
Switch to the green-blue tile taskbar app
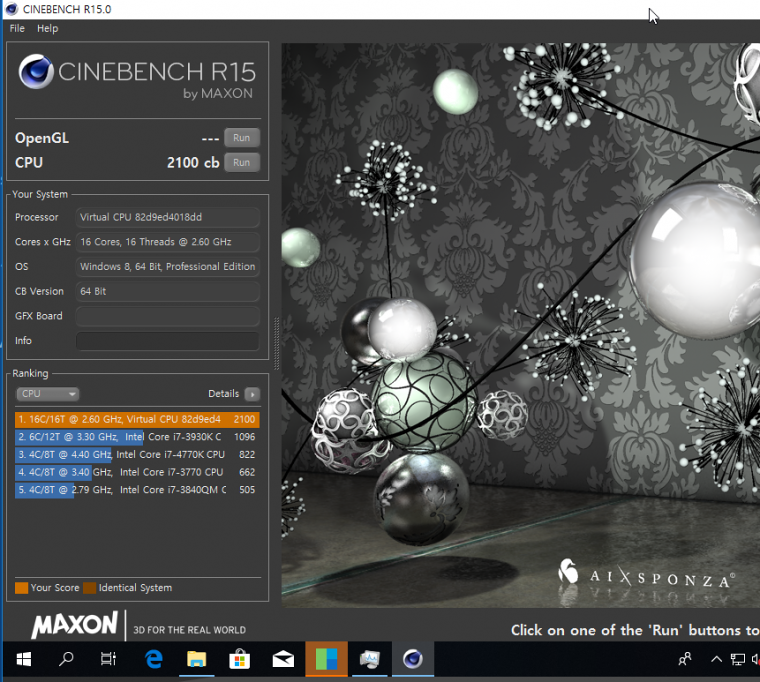[x=326, y=659]
